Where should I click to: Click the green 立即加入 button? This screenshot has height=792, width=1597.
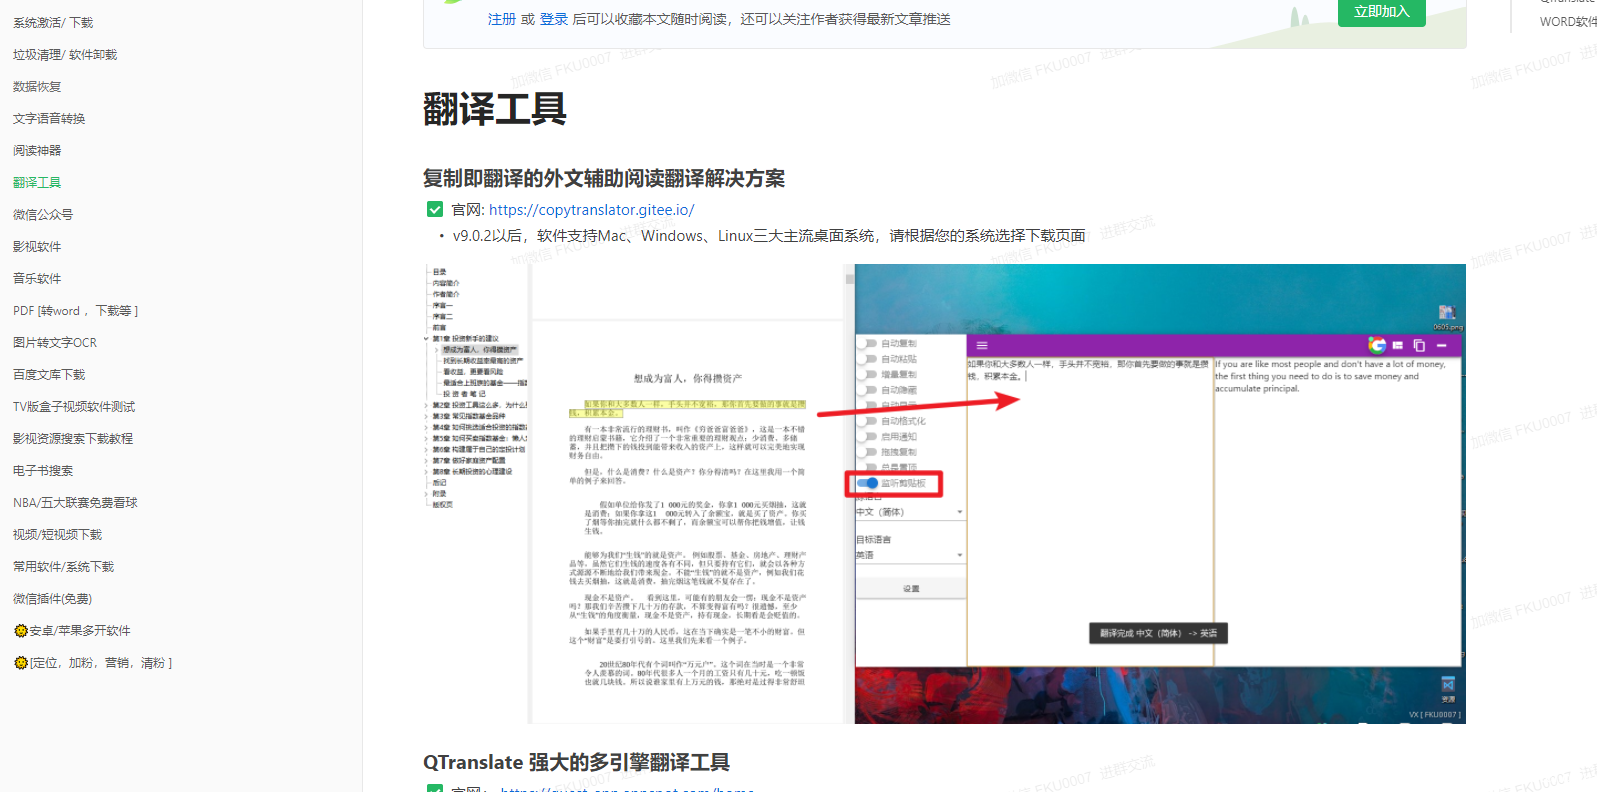1382,11
